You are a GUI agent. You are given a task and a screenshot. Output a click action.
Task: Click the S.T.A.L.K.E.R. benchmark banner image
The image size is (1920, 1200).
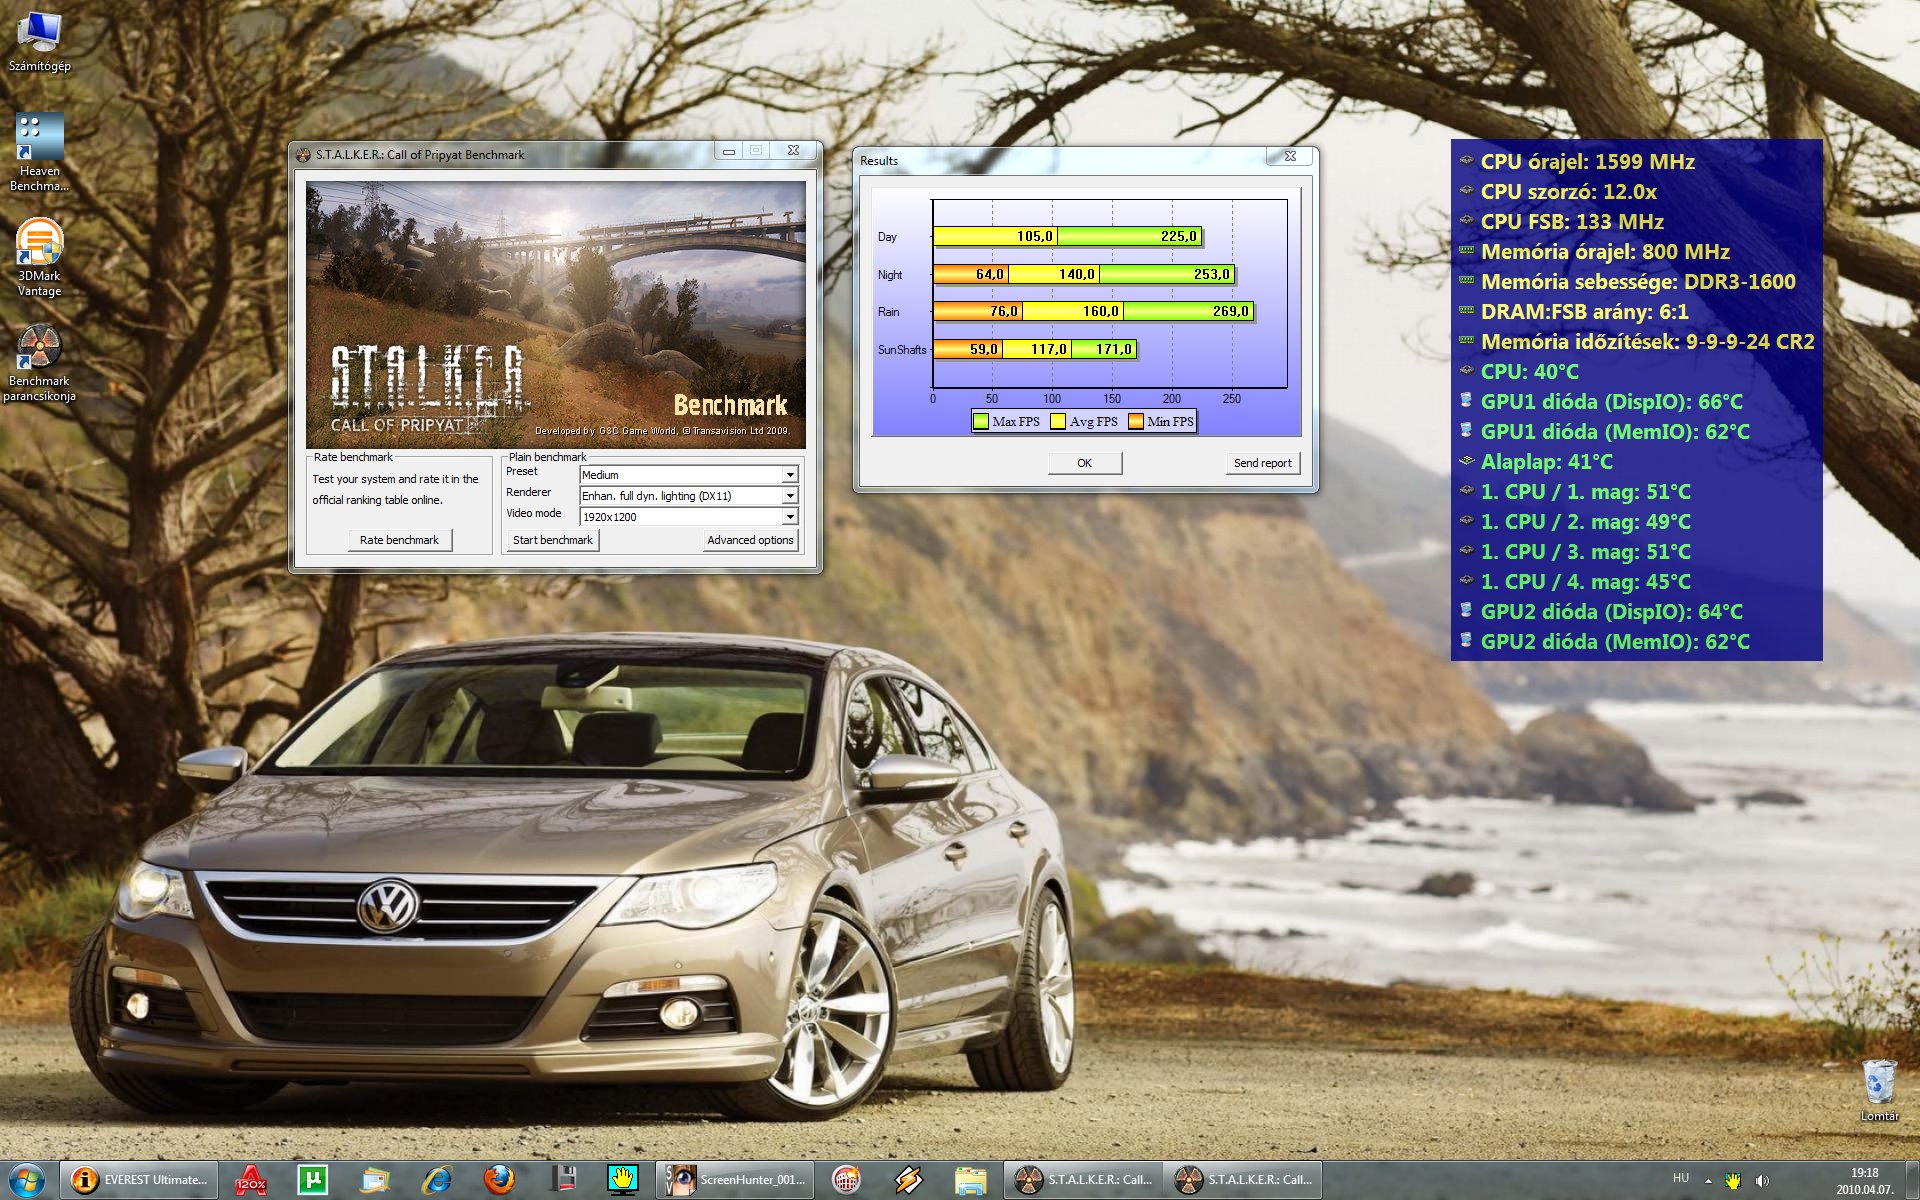[555, 314]
